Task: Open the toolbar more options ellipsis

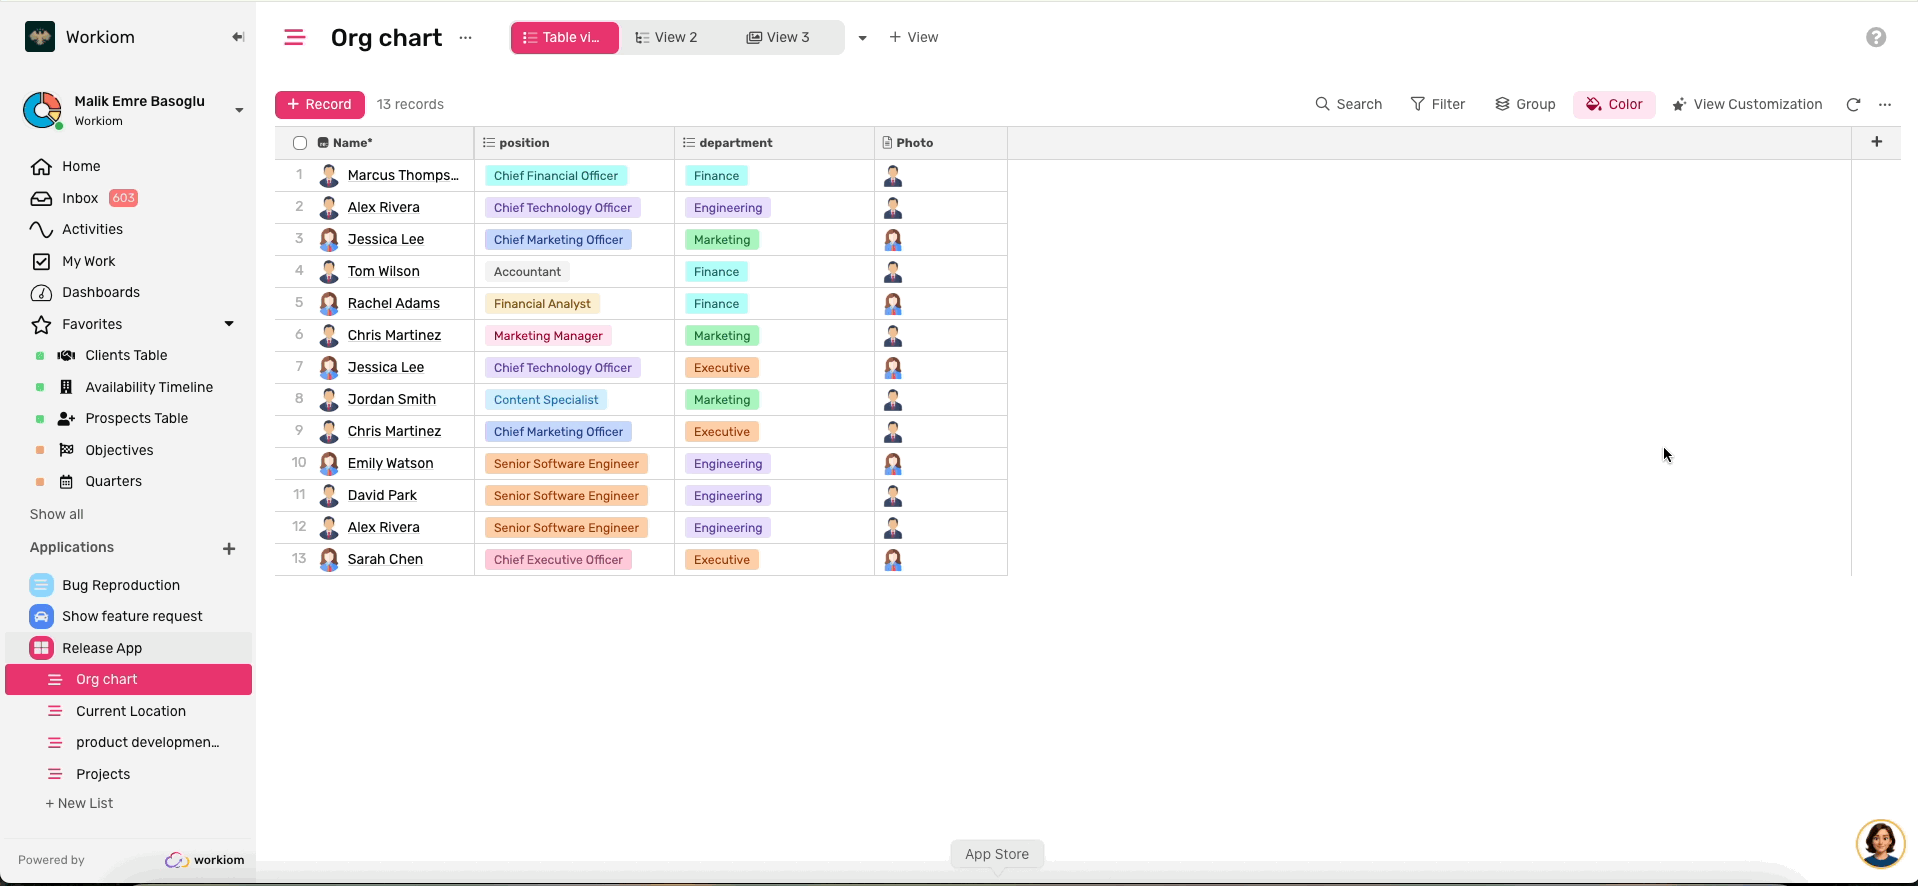Action: pyautogui.click(x=1885, y=104)
